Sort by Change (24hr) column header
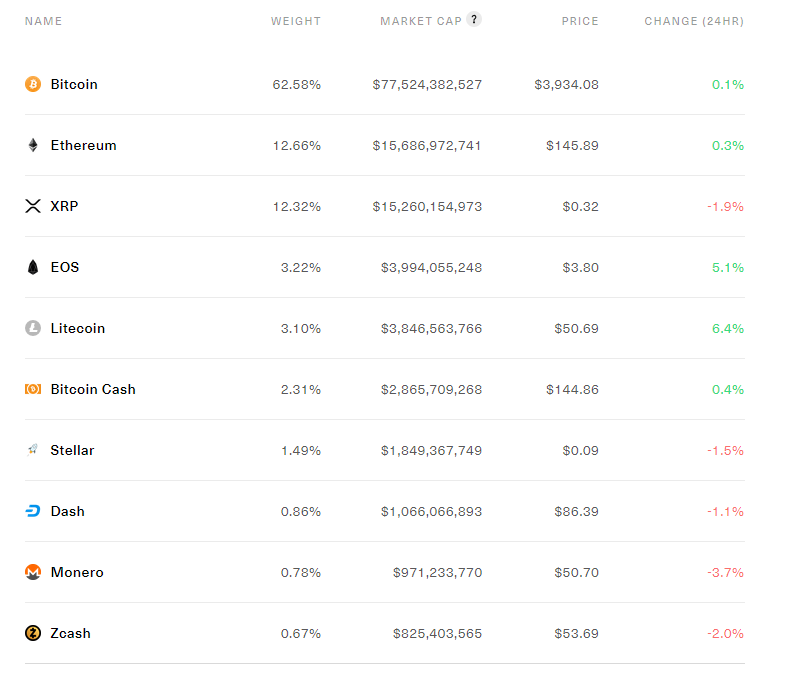Screen dimensions: 796x674 694,22
